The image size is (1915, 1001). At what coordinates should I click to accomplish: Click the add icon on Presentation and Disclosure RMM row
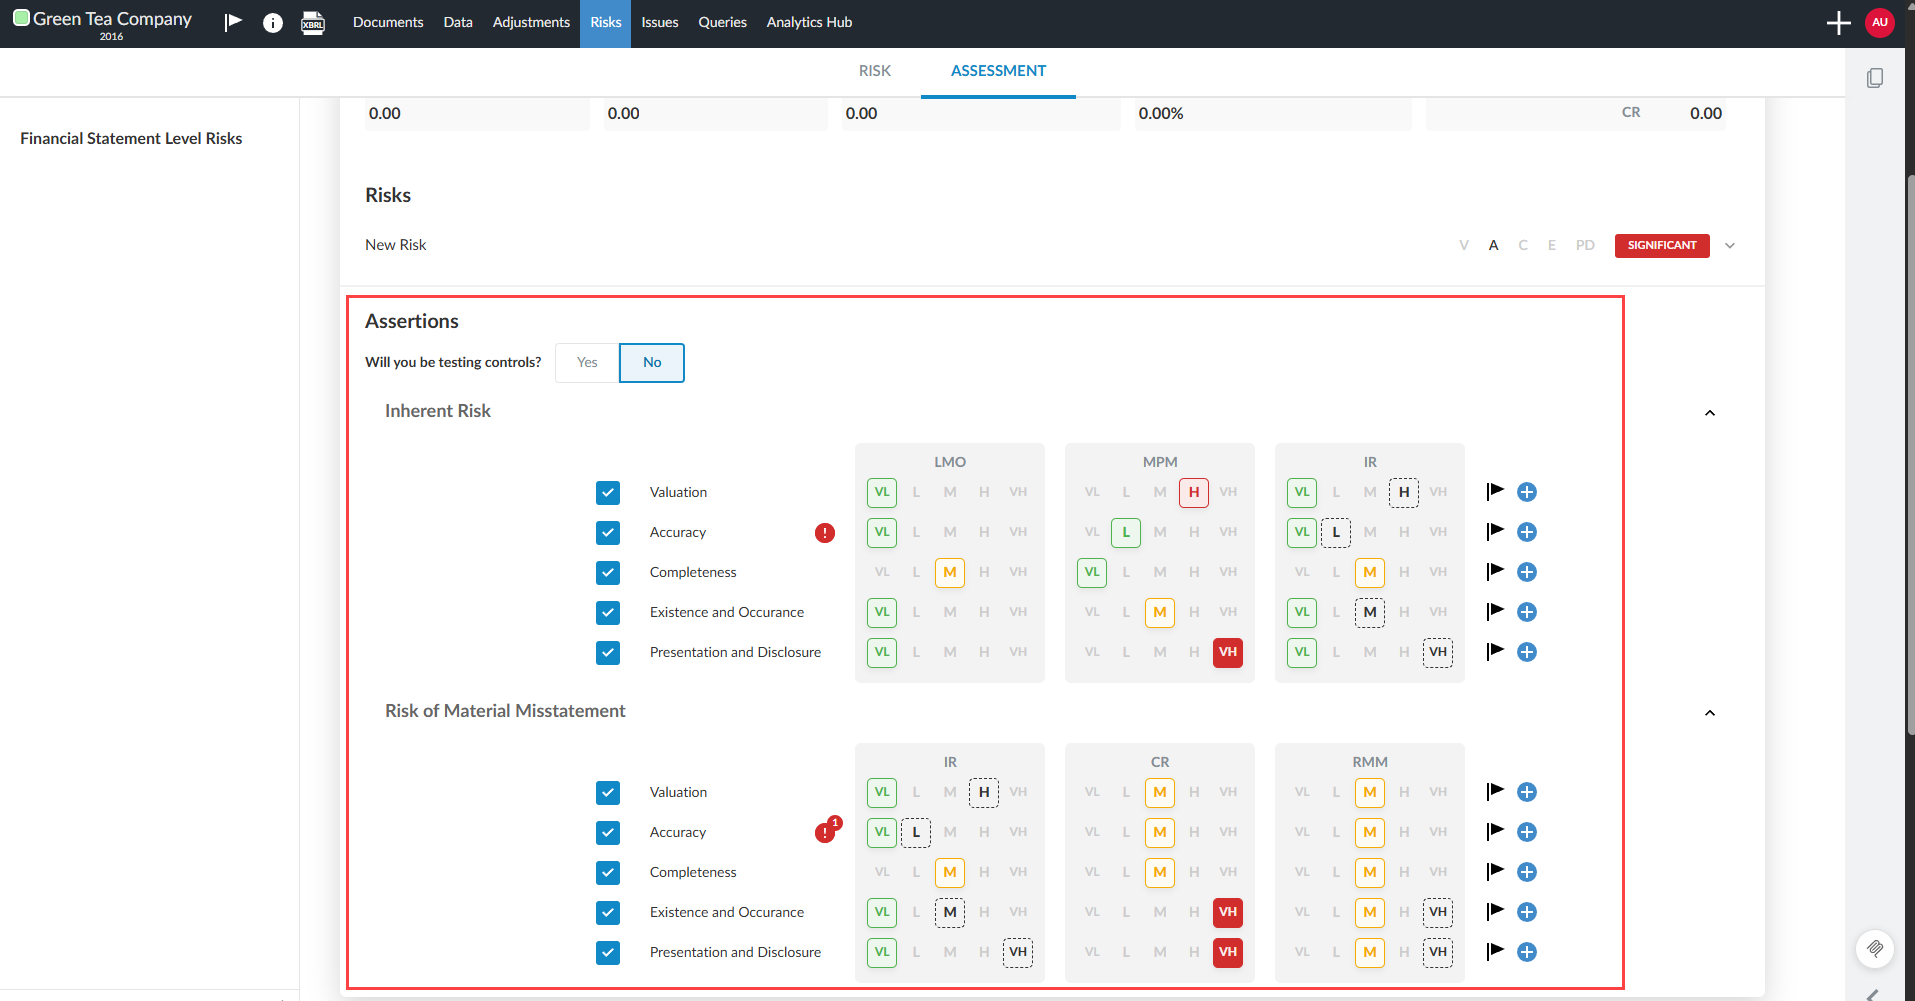coord(1527,952)
